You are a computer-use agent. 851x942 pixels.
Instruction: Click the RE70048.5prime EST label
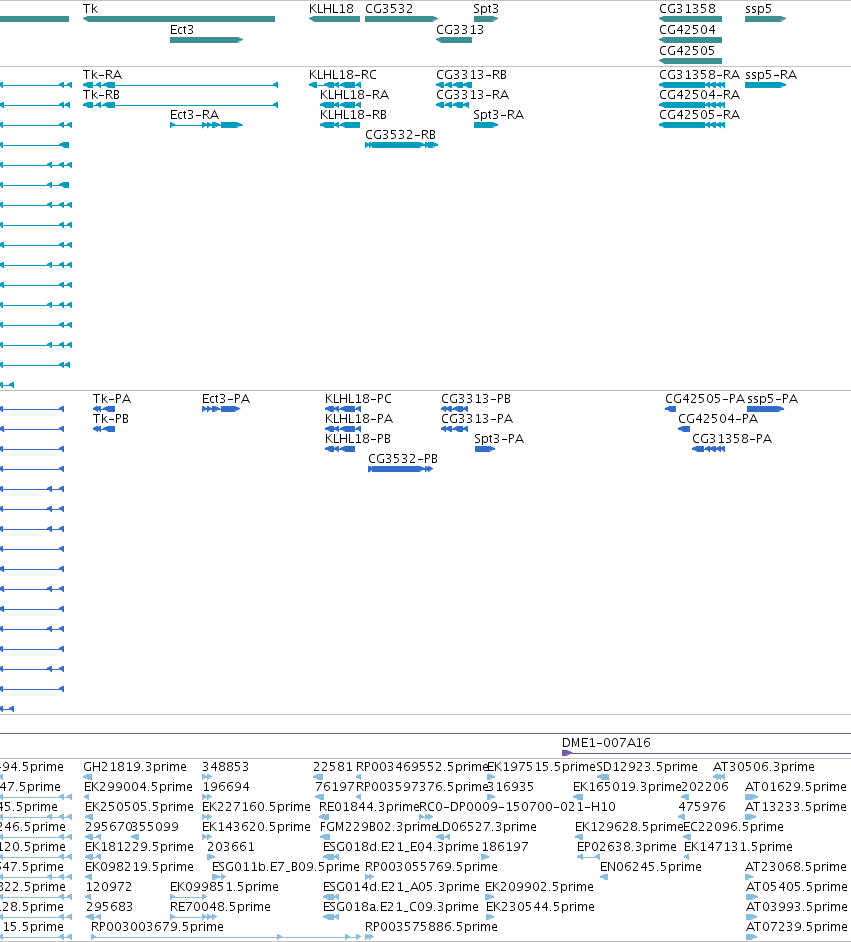220,907
